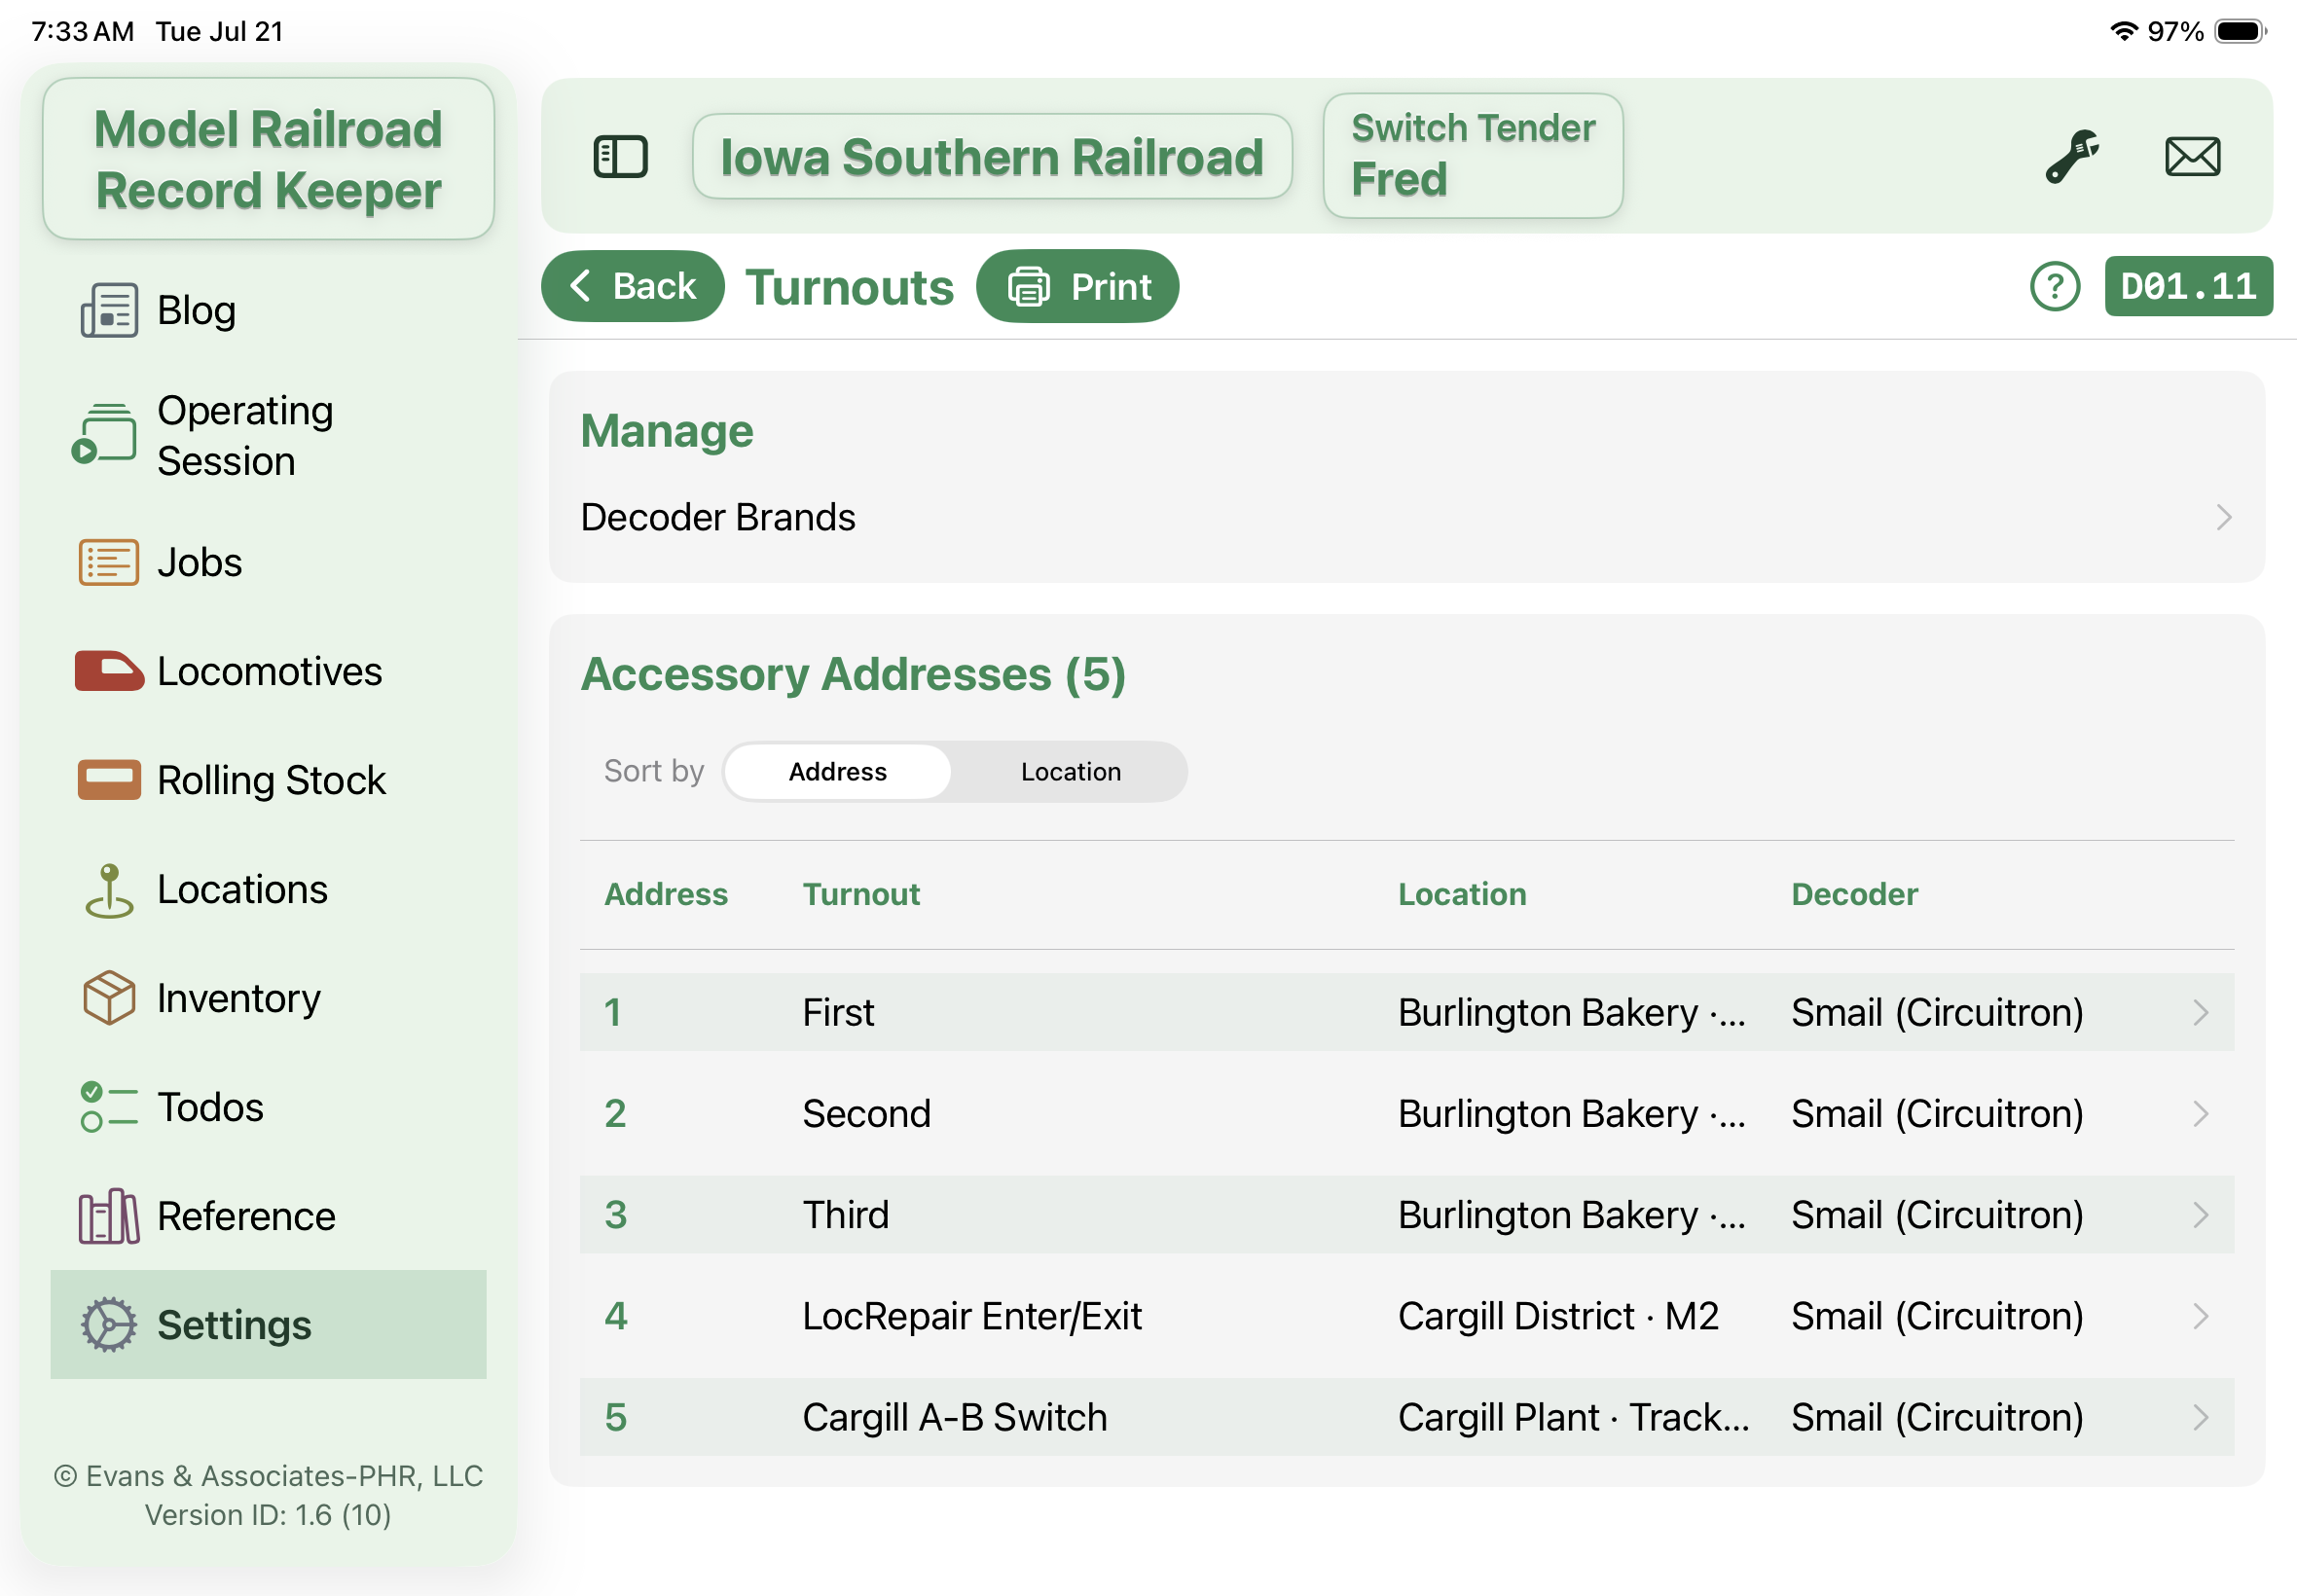Image resolution: width=2297 pixels, height=1596 pixels.
Task: Click the Location column header
Action: coord(1462,894)
